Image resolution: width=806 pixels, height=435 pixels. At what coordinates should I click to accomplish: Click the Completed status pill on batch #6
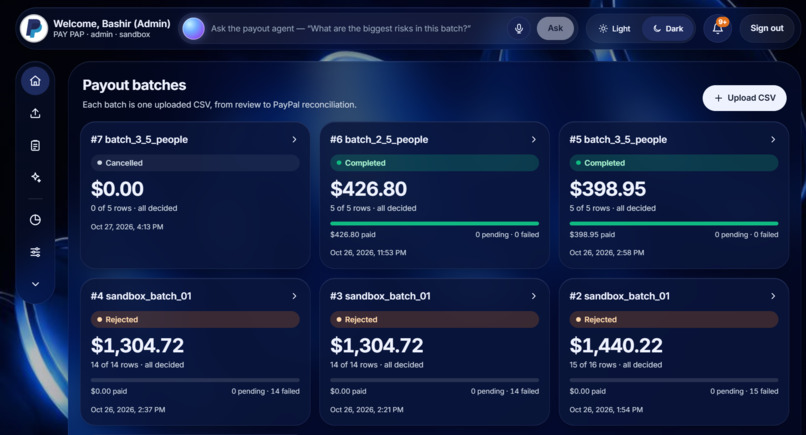[x=434, y=163]
